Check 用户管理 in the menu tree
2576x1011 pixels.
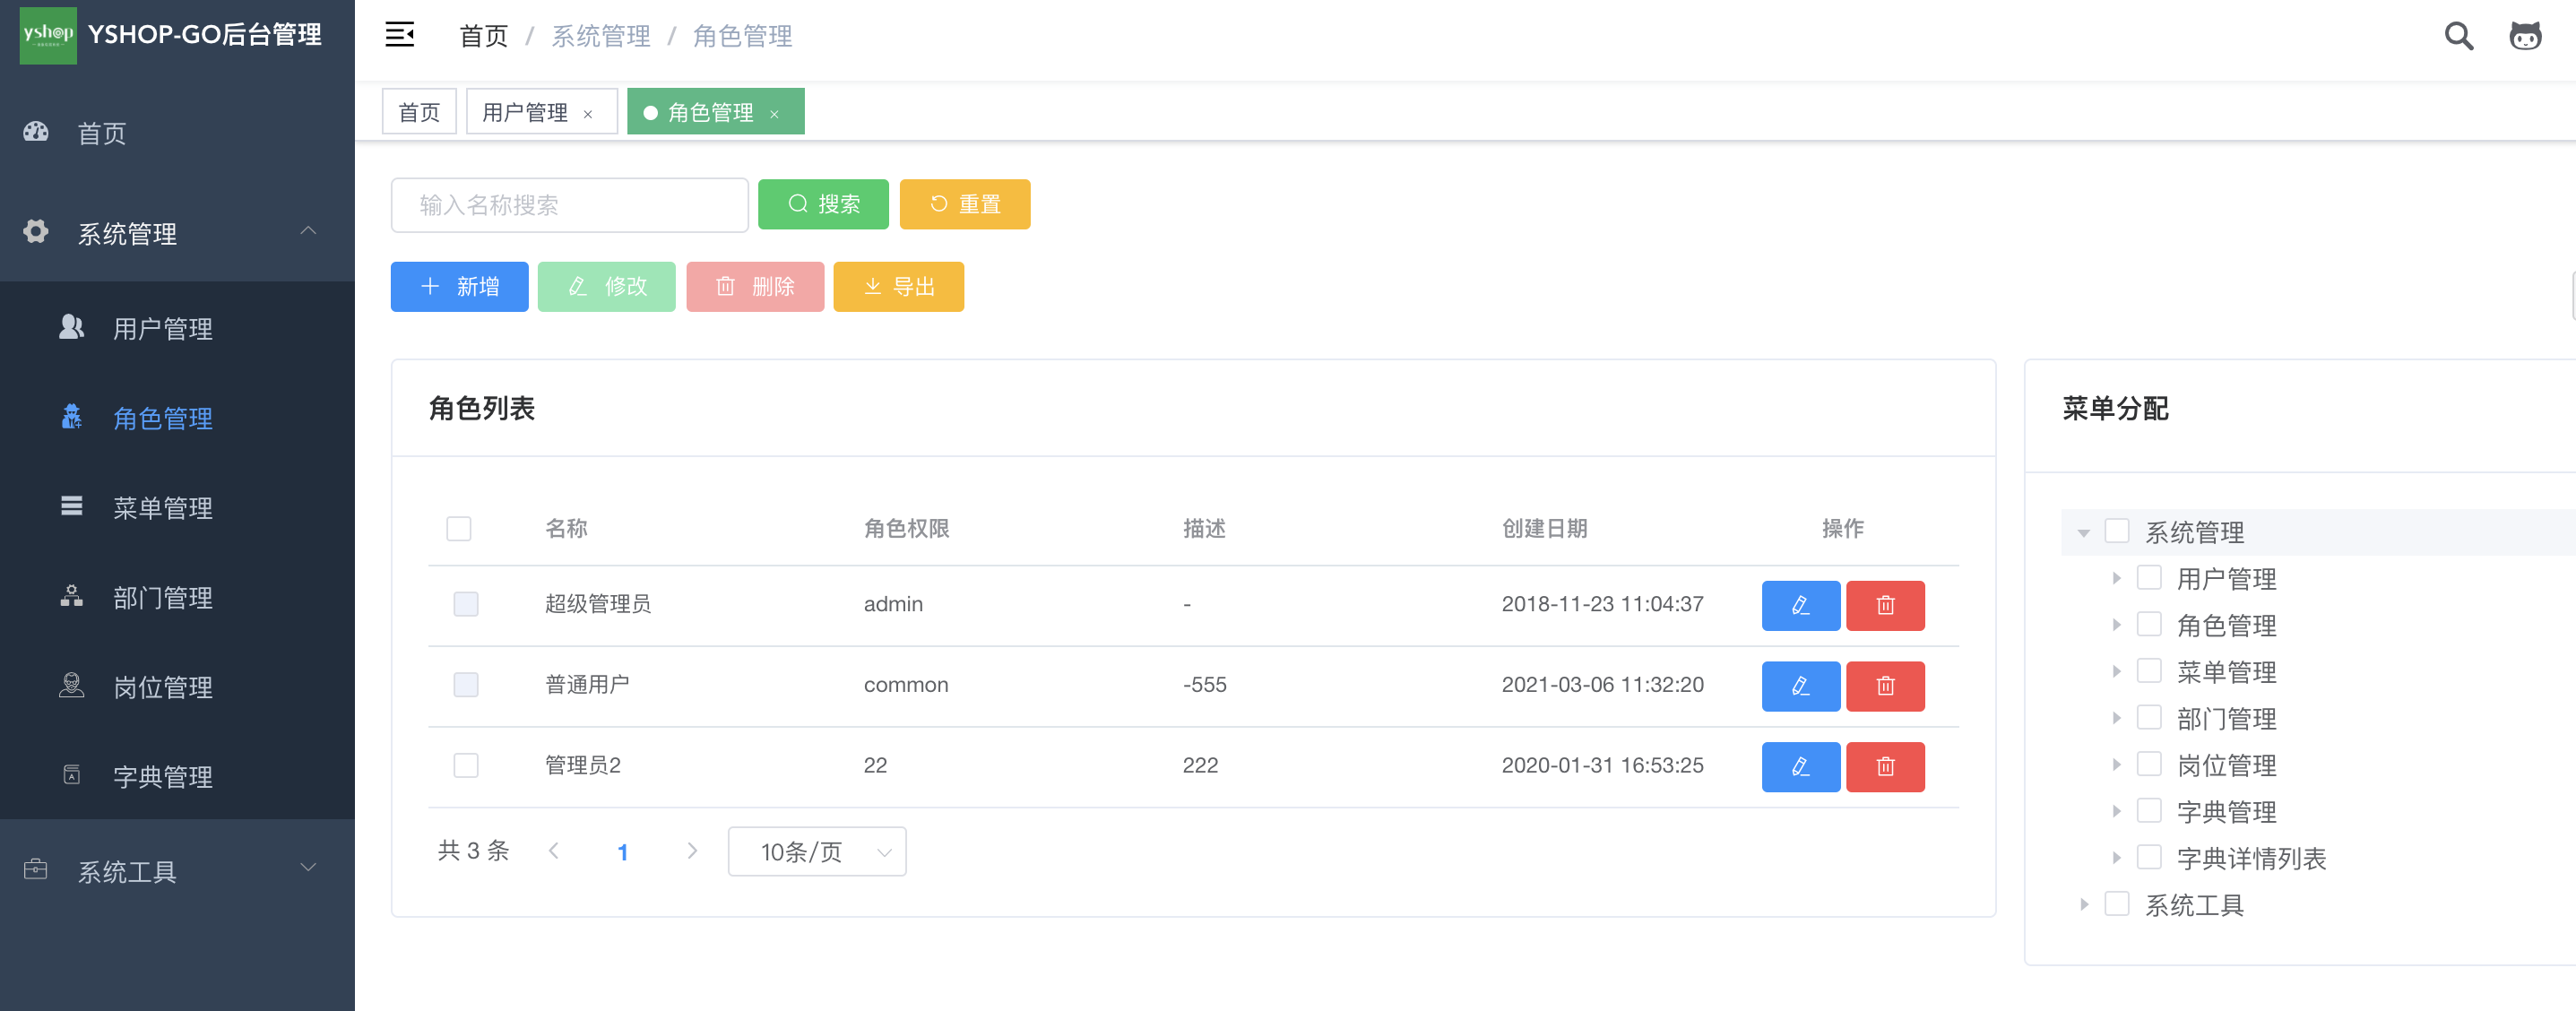pos(2148,577)
